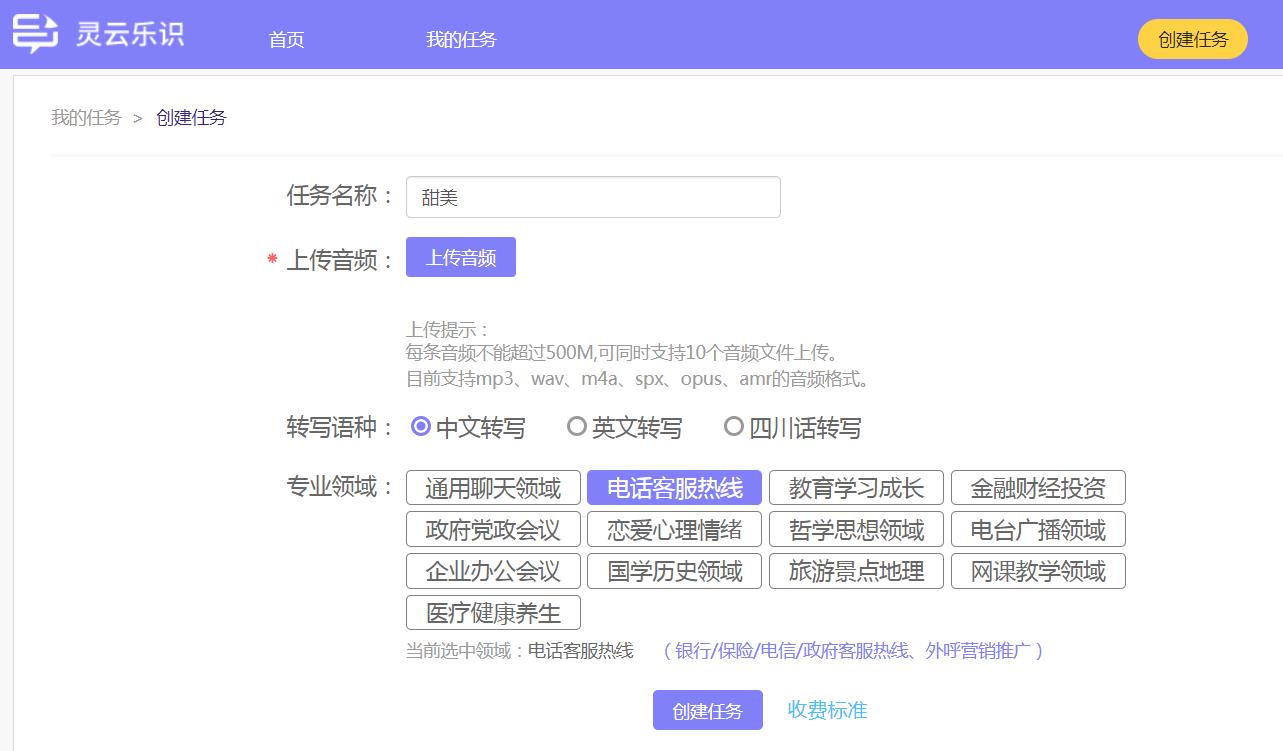
Task: Focus the 任务名称 text input field
Action: click(593, 197)
